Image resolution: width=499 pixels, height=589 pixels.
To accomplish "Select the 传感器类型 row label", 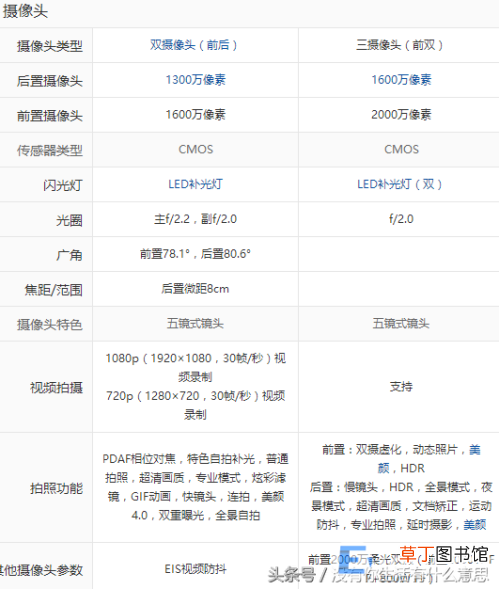I will tap(50, 150).
